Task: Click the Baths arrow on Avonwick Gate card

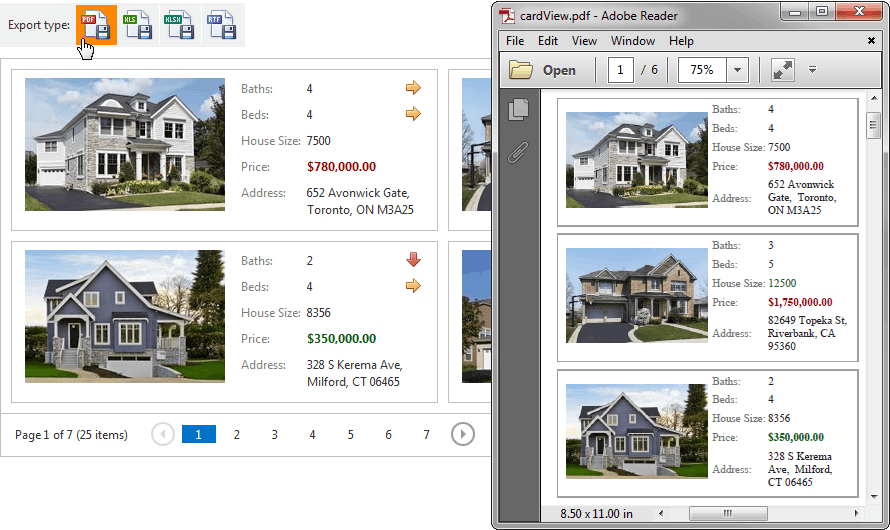Action: (x=413, y=87)
